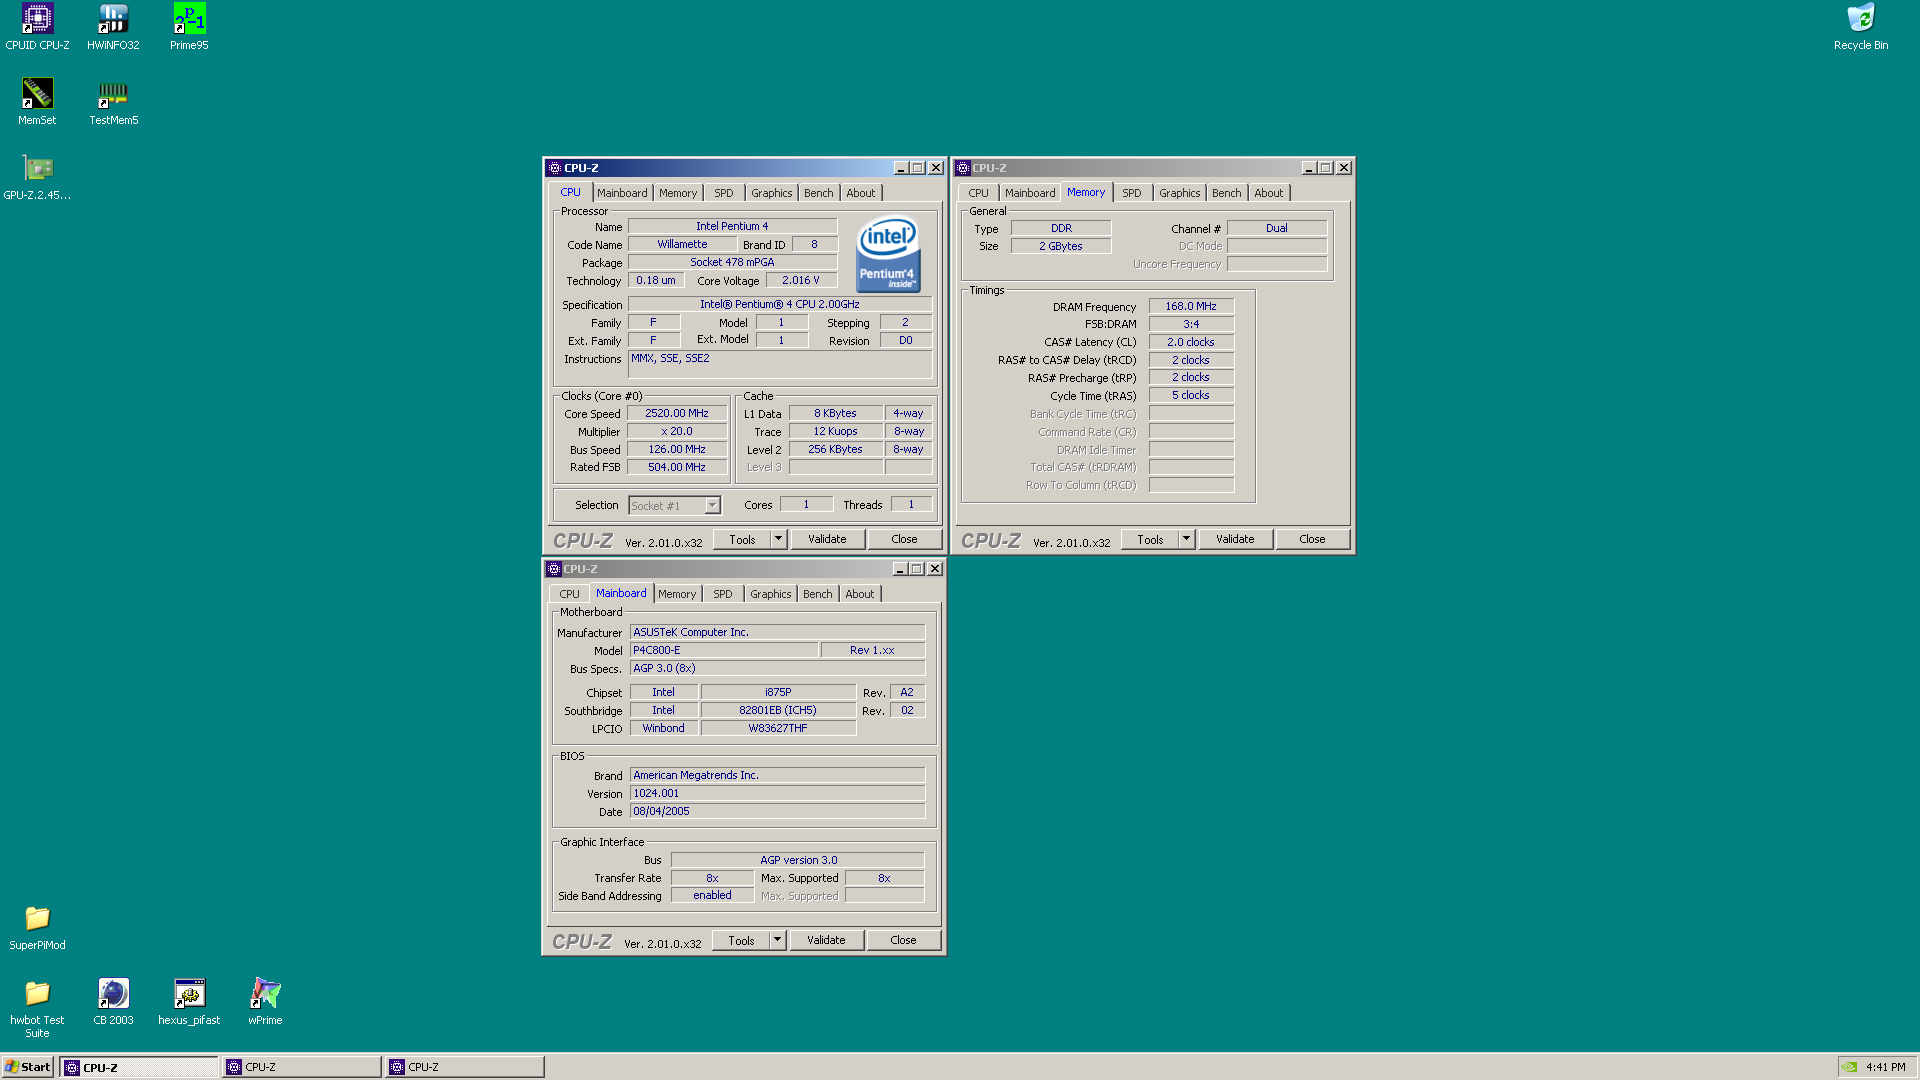
Task: Open the SPD tab in the CPU window
Action: [724, 193]
